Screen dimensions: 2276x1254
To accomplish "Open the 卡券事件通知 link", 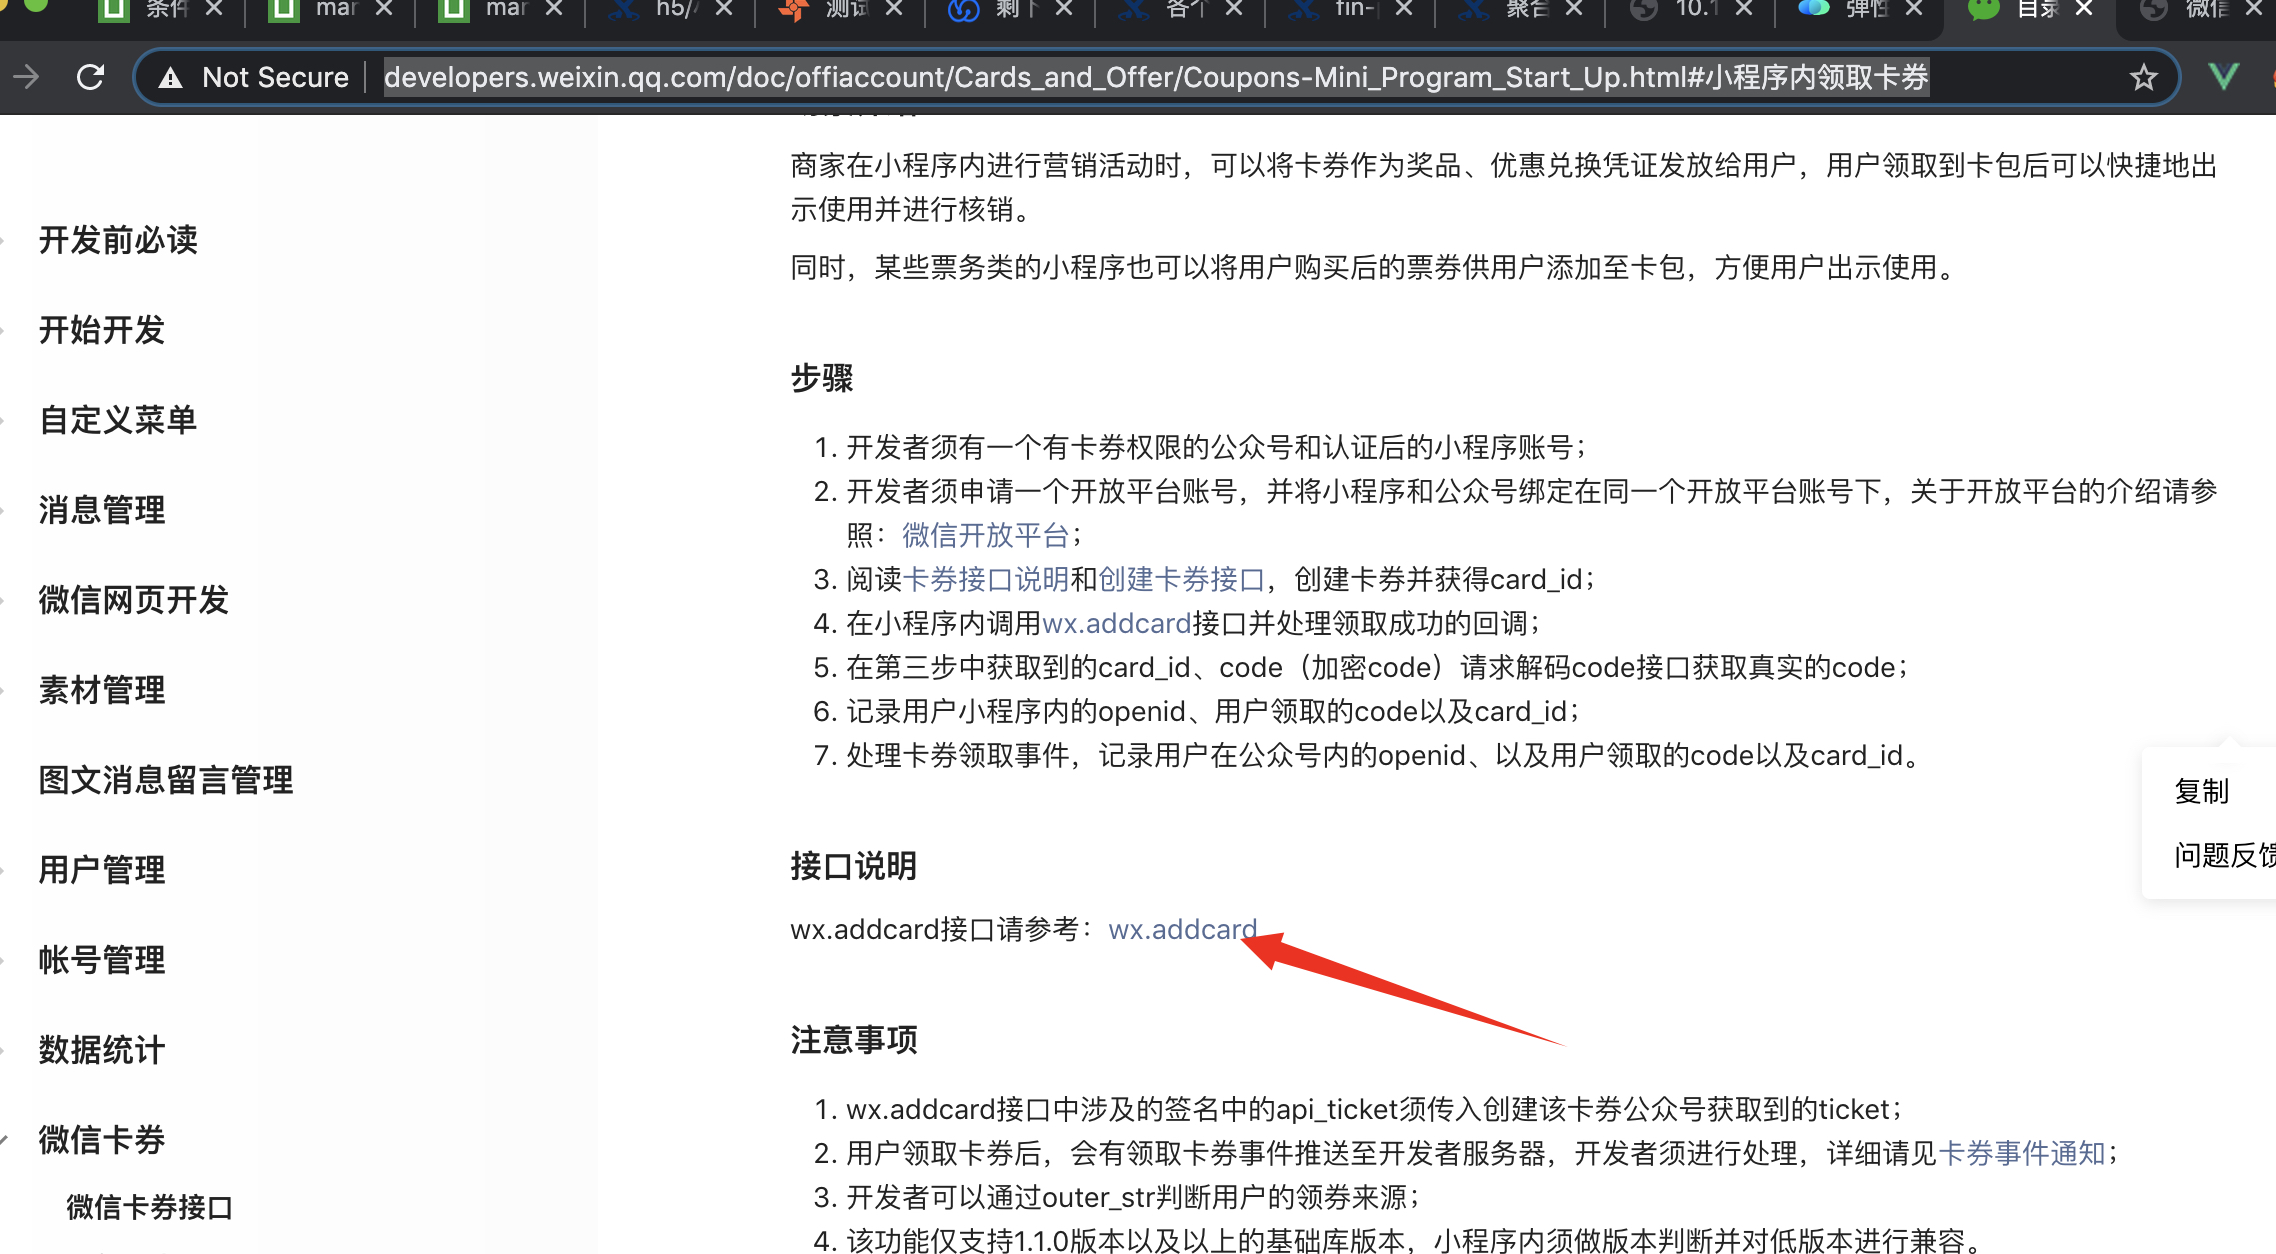I will point(2021,1153).
